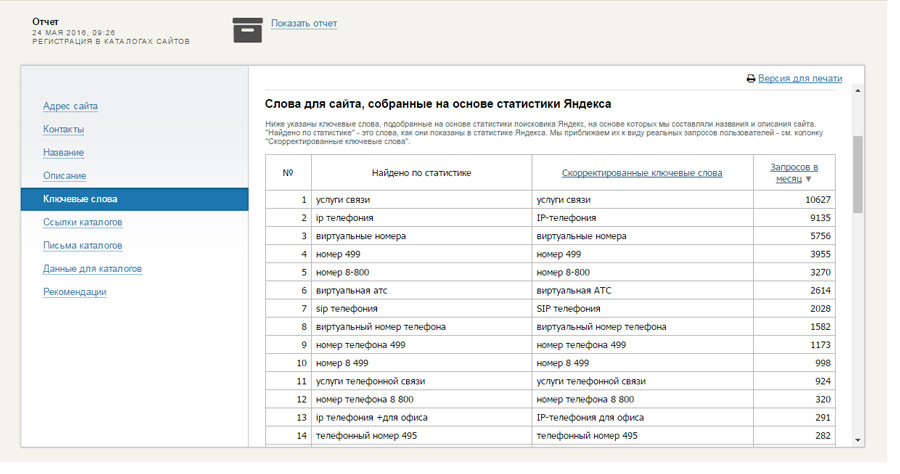Select Название sidebar item
The width and height of the screenshot is (900, 474).
coord(63,152)
